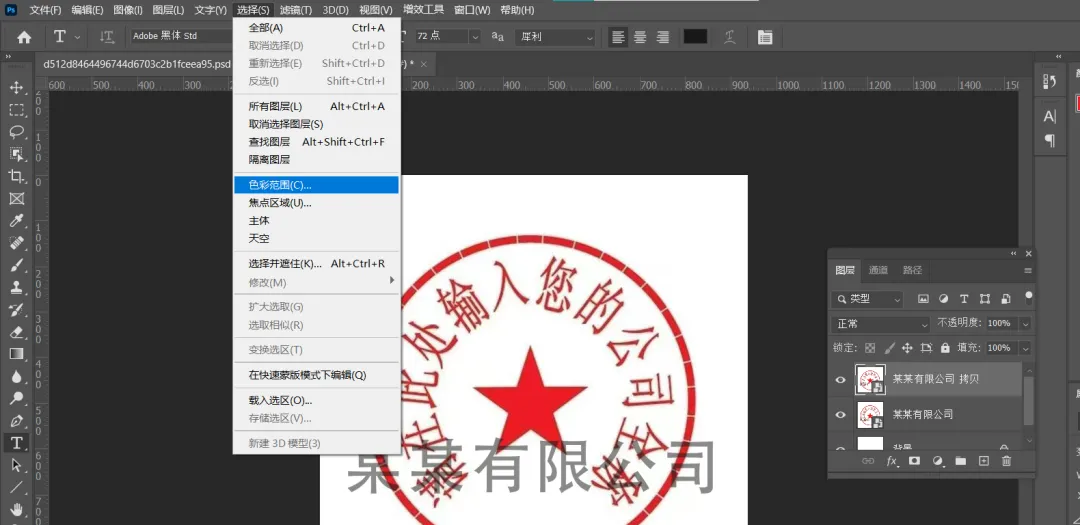
Task: Create a new layer group
Action: coord(960,461)
